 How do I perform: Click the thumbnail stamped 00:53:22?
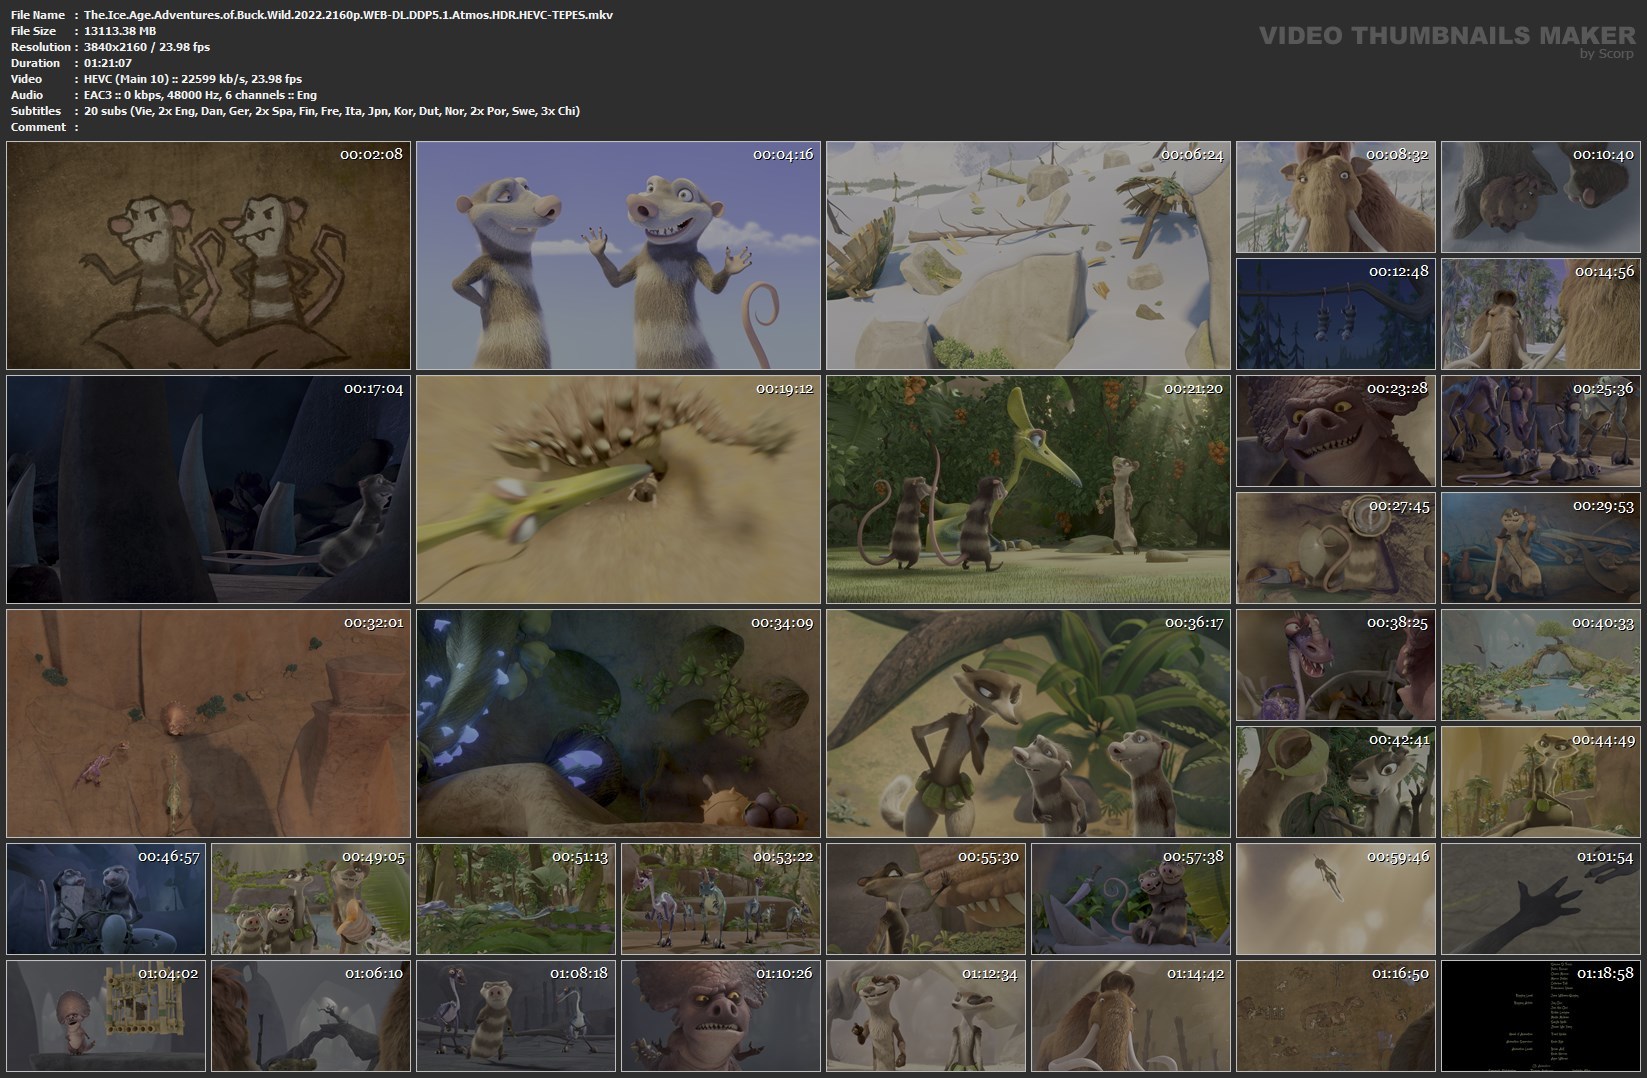click(x=721, y=899)
